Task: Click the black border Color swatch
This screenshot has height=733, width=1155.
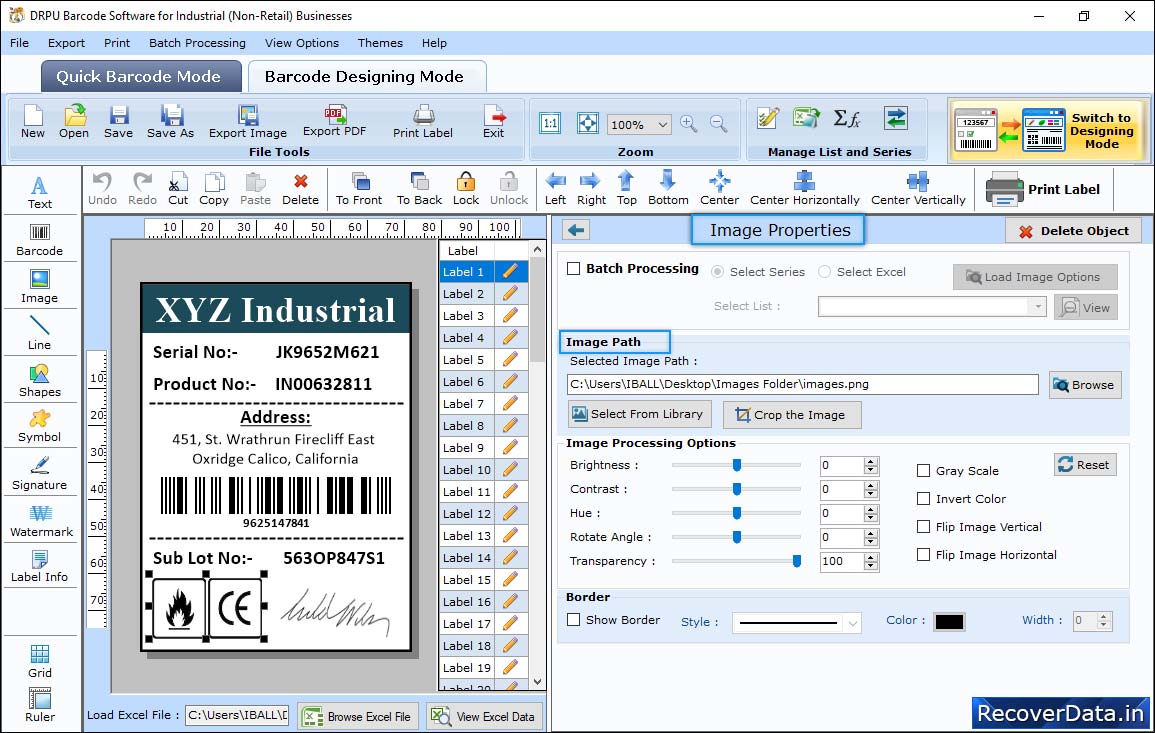Action: pyautogui.click(x=949, y=622)
